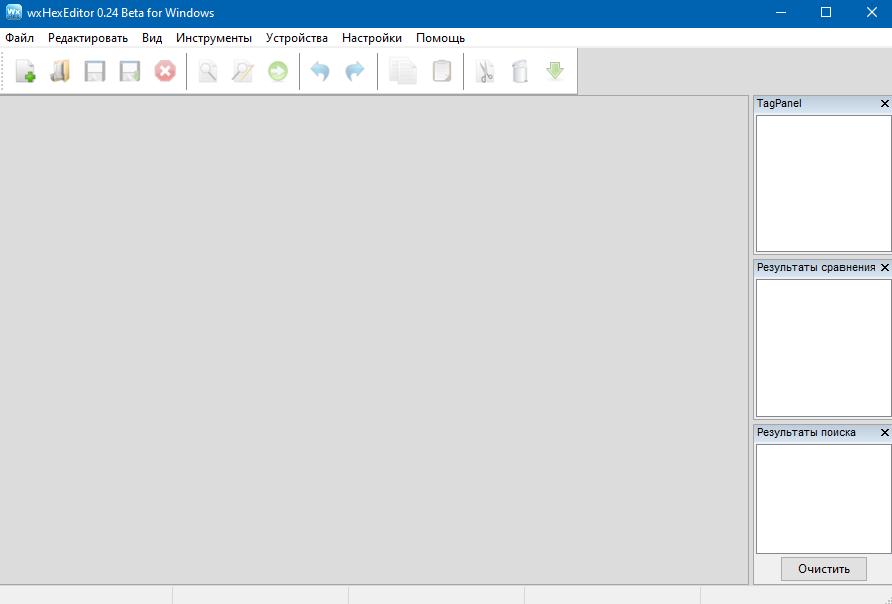
Task: Open the Настройки menu
Action: tap(372, 38)
